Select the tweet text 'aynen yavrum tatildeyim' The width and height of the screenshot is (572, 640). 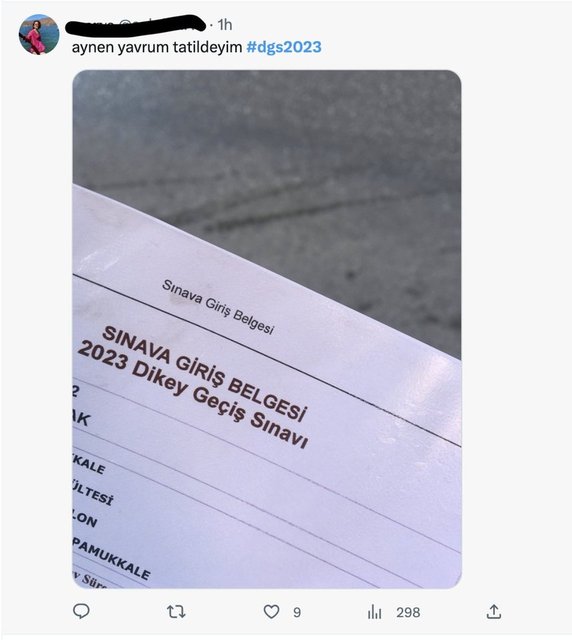click(x=157, y=47)
